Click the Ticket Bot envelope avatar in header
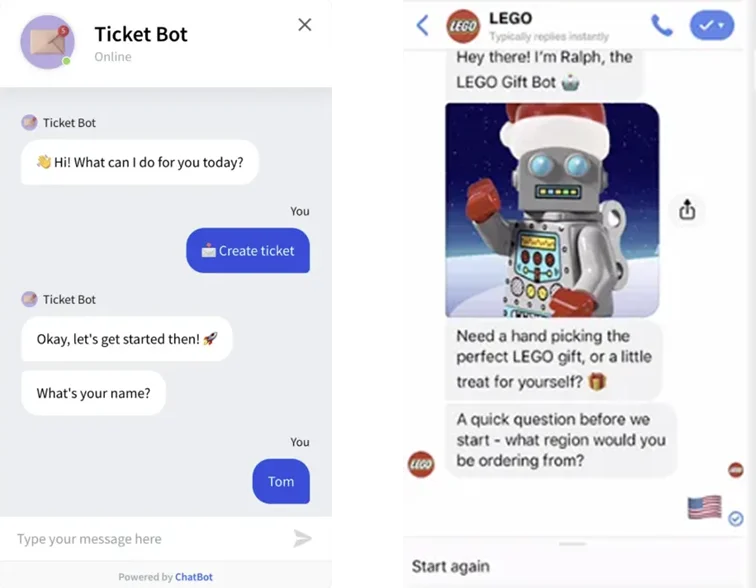The height and width of the screenshot is (588, 756). (47, 42)
